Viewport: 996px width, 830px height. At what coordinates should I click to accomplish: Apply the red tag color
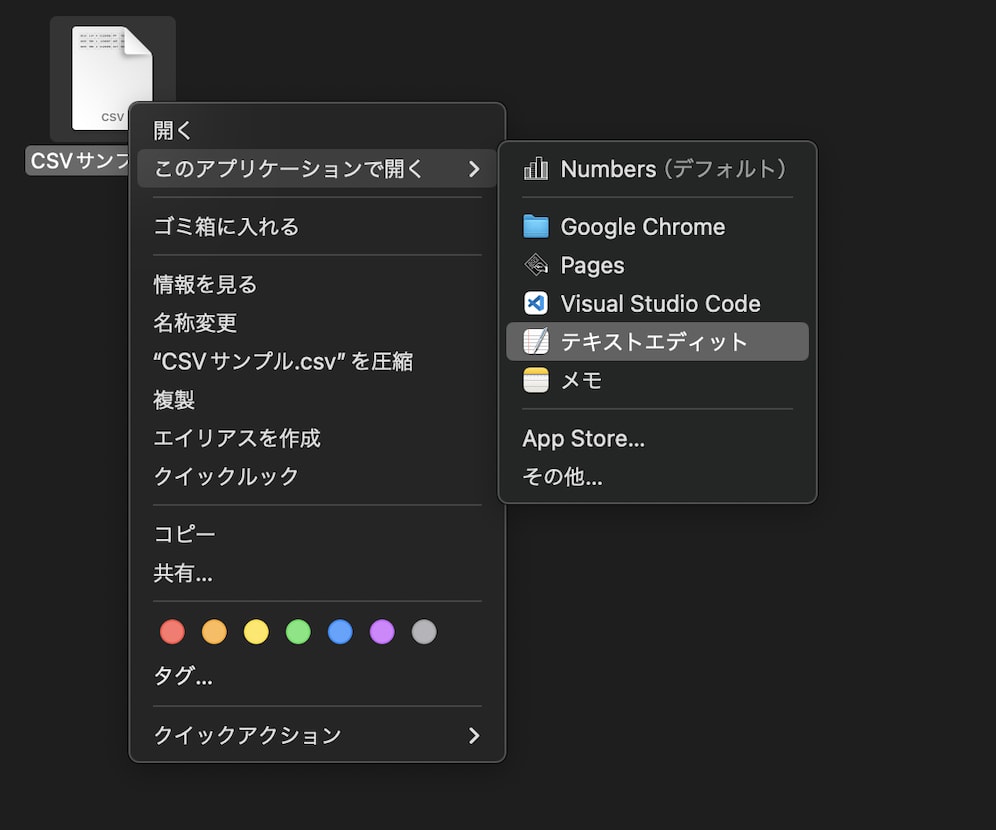coord(172,632)
